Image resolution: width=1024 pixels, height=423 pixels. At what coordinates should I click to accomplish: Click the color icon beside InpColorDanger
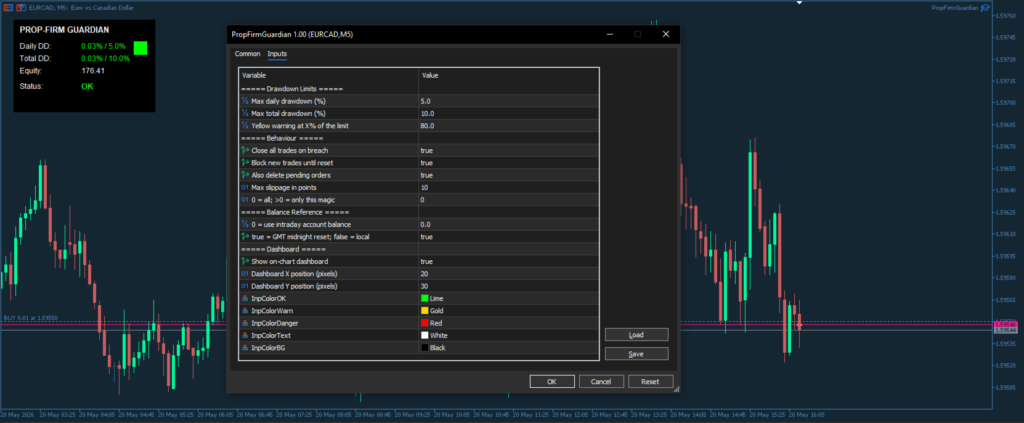[245, 323]
